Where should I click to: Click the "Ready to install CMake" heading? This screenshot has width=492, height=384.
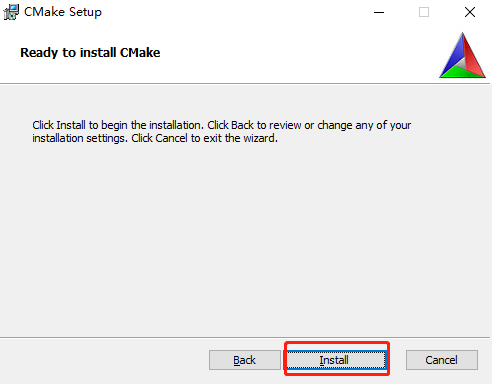90,53
